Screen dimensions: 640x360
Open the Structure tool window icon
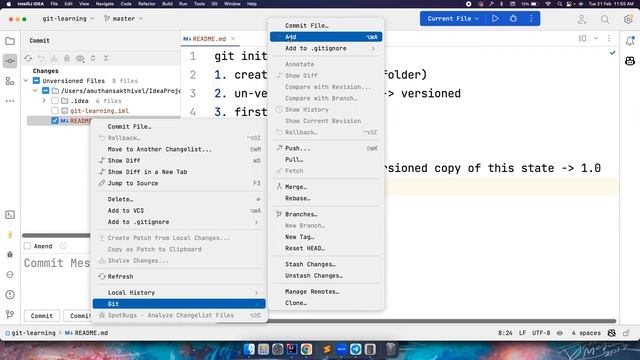[x=10, y=81]
